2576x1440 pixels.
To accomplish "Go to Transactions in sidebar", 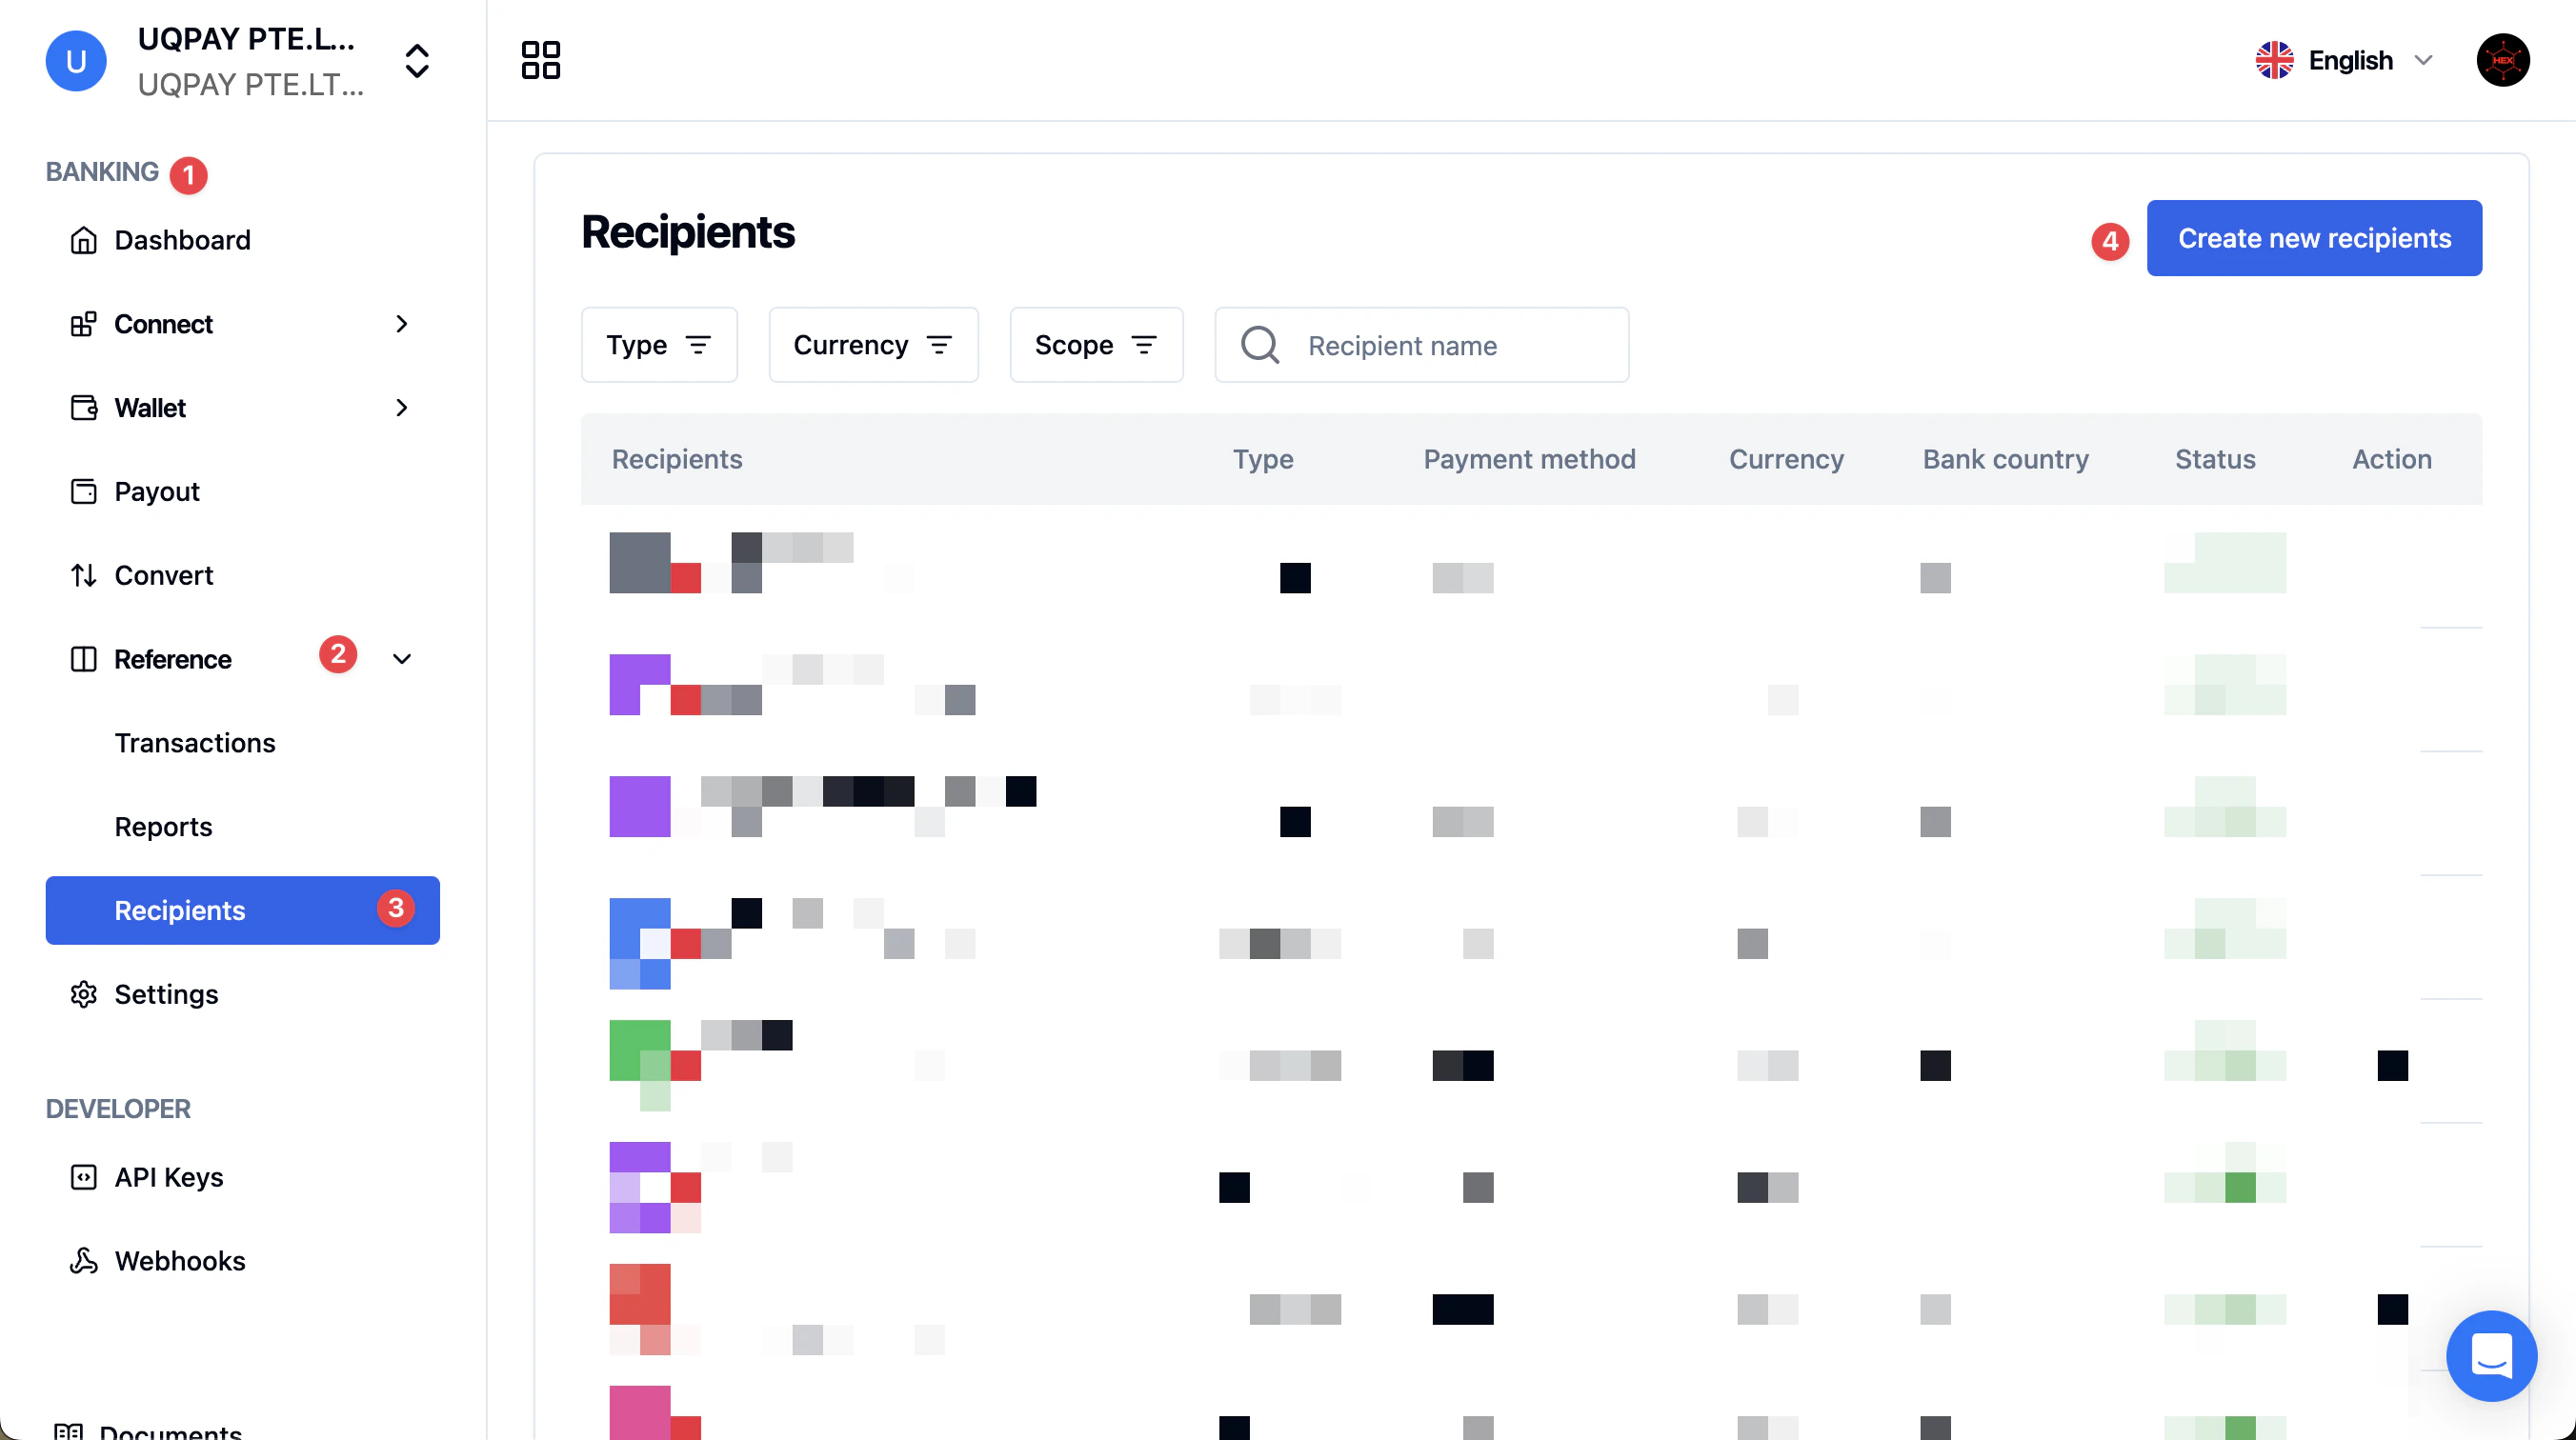I will coord(195,743).
